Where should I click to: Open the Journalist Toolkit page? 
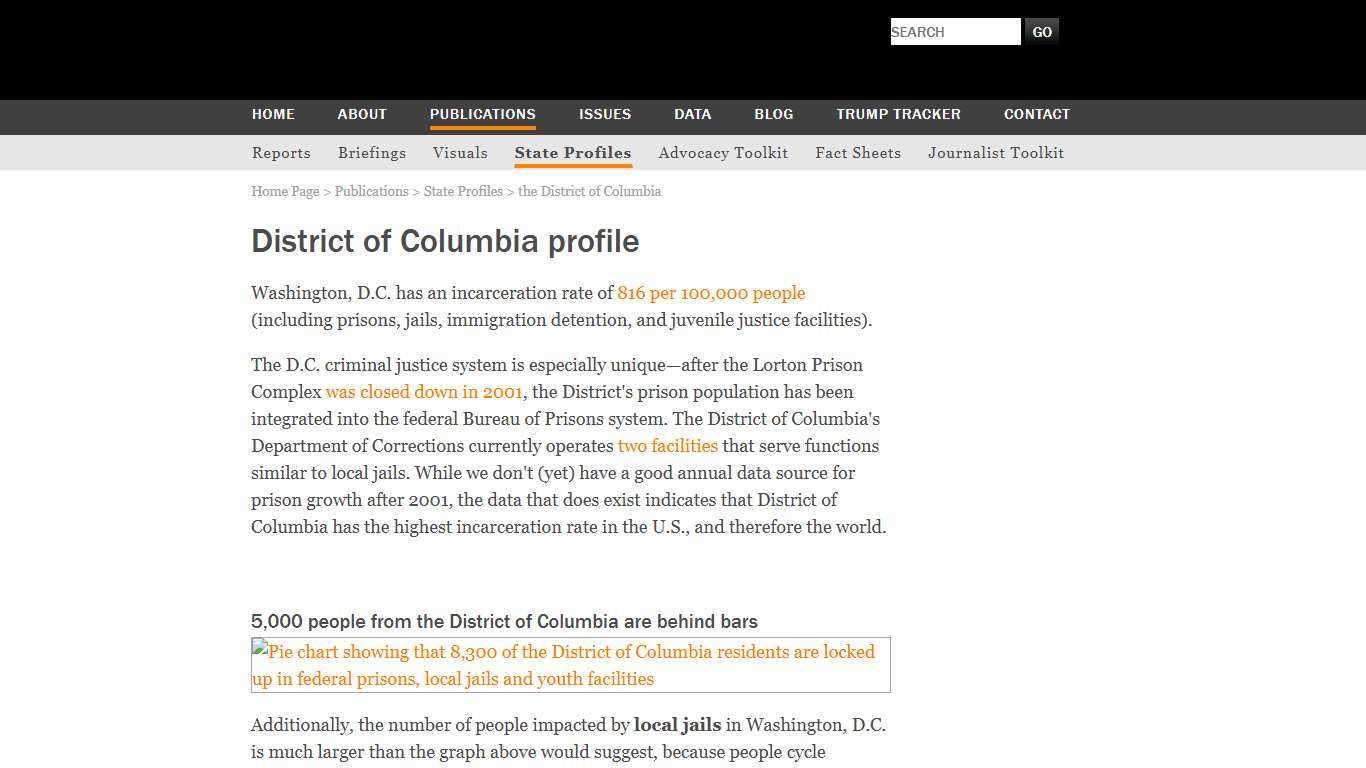click(x=996, y=152)
